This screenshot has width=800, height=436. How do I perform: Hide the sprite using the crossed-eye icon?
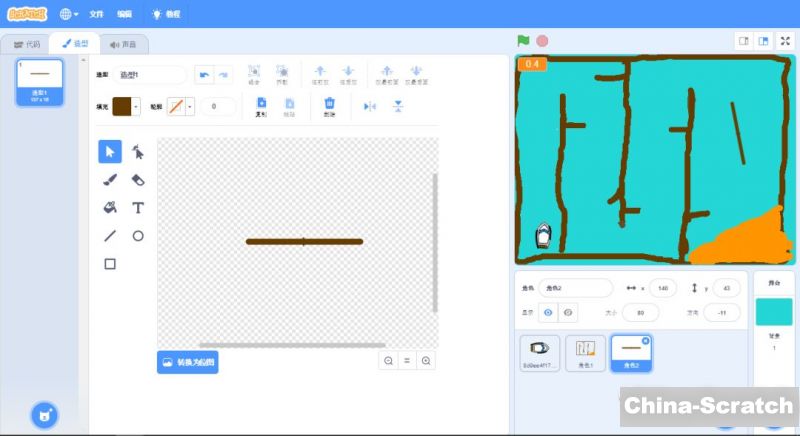568,313
